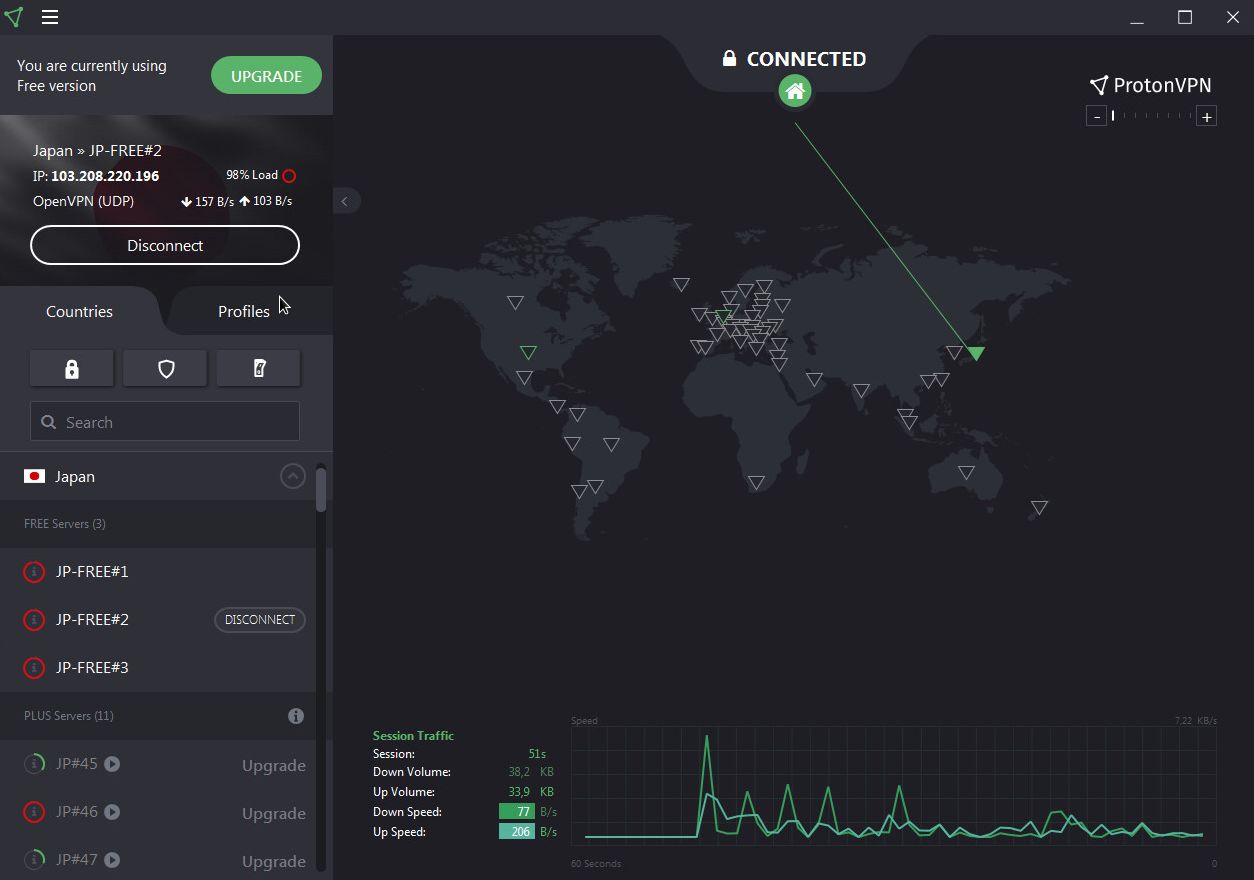Click the red server load circle
1254x880 pixels.
coord(289,176)
